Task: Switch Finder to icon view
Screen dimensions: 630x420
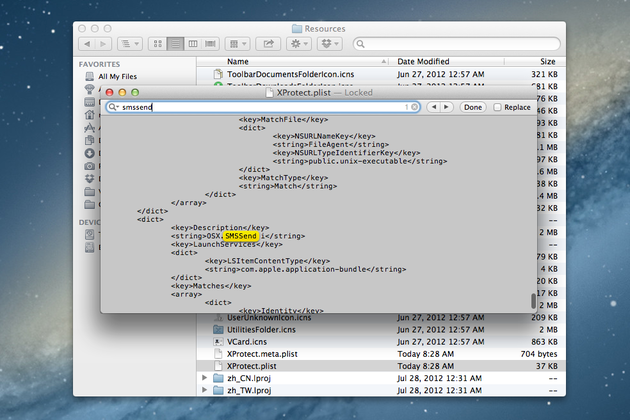Action: point(158,44)
